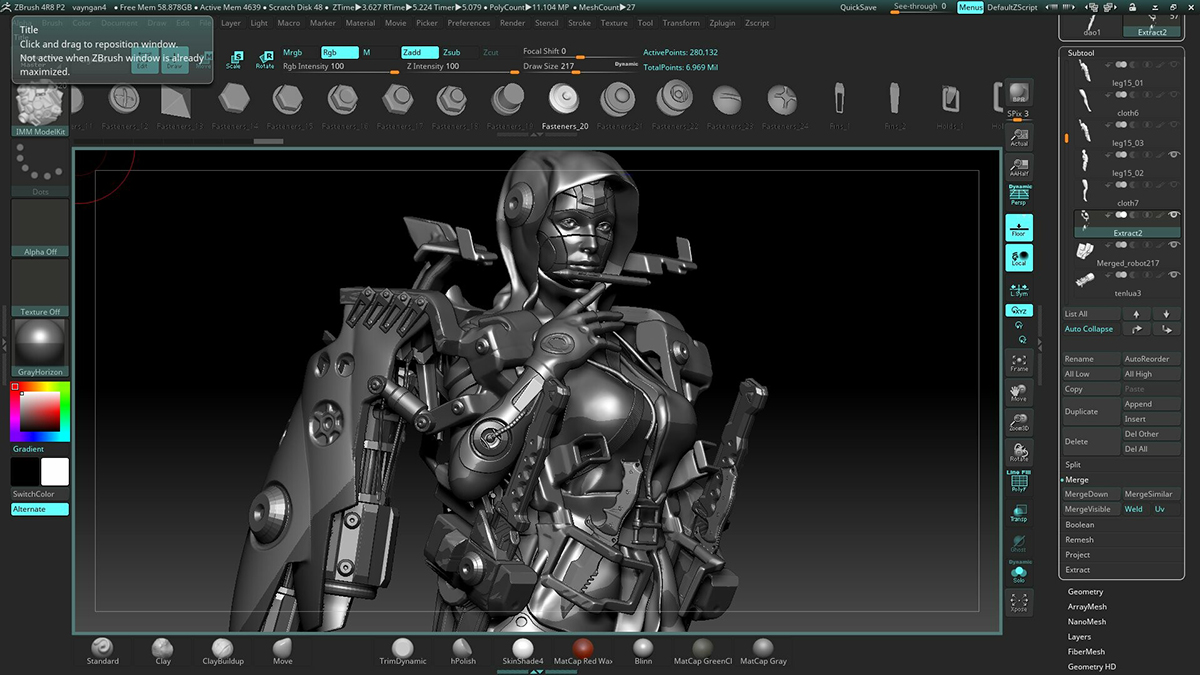Select the Rotate gizmo icon in top toolbar
1200x675 pixels.
point(265,60)
